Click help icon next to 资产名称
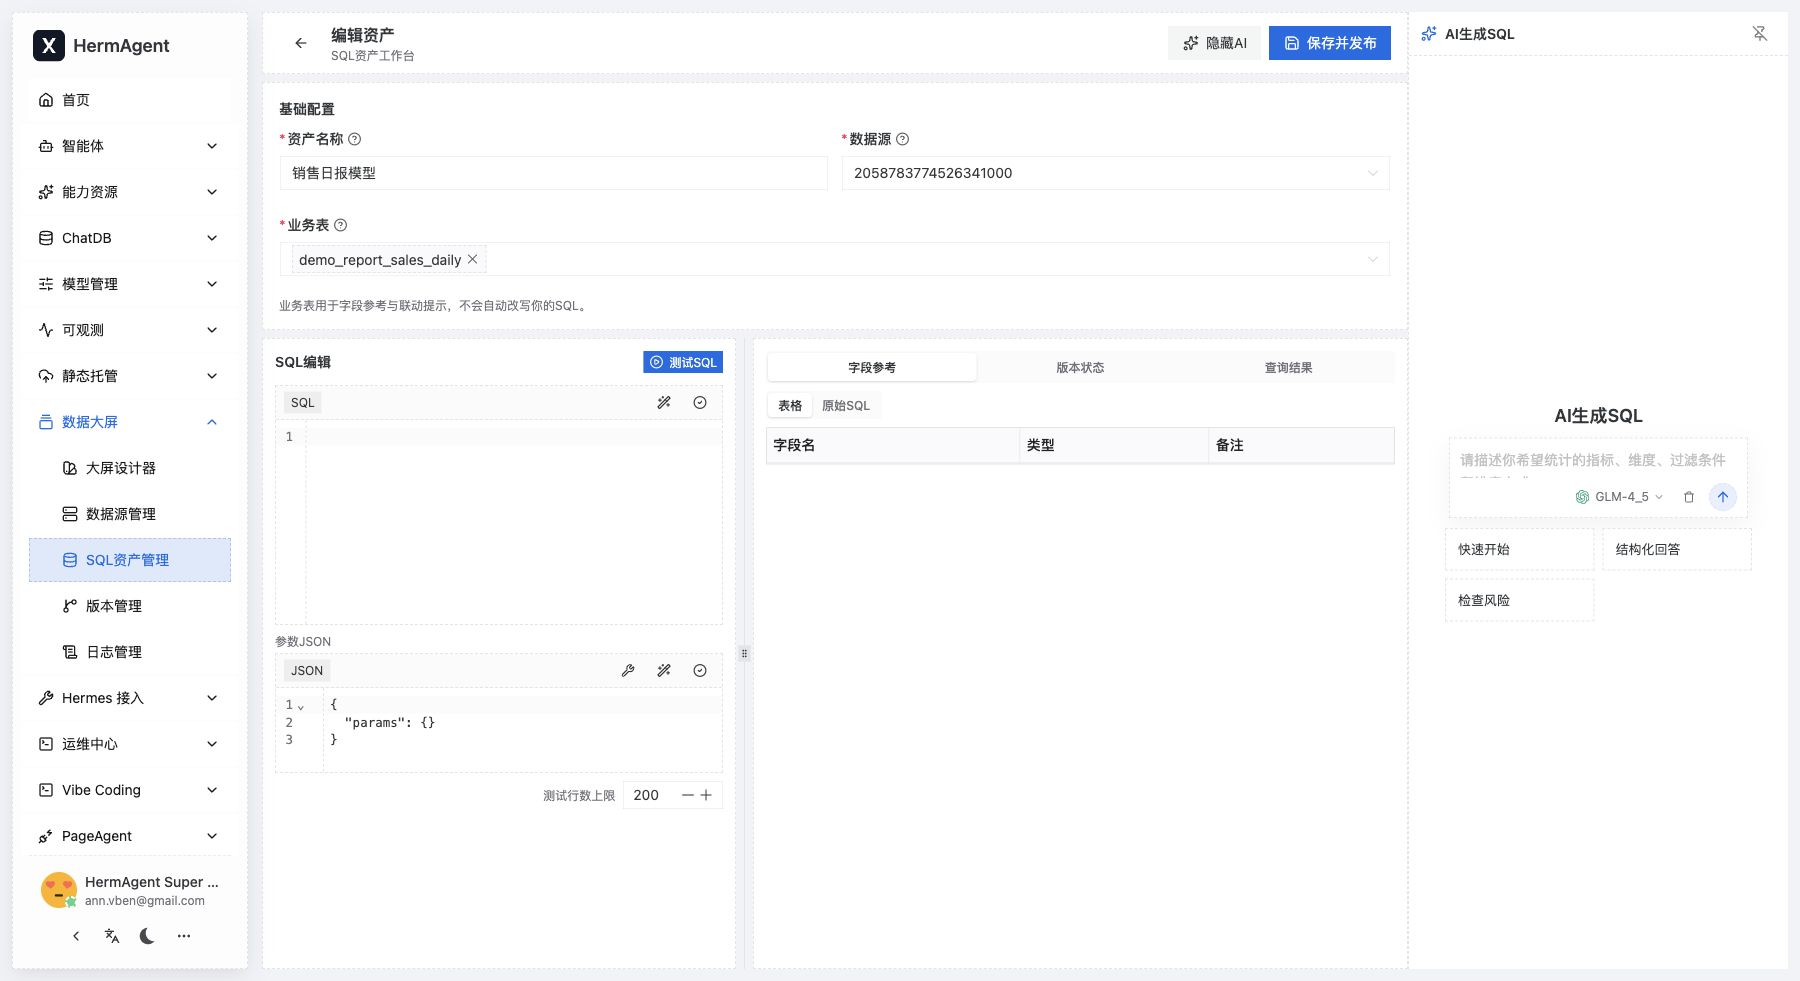Screen dimensions: 1800x981 [354, 139]
